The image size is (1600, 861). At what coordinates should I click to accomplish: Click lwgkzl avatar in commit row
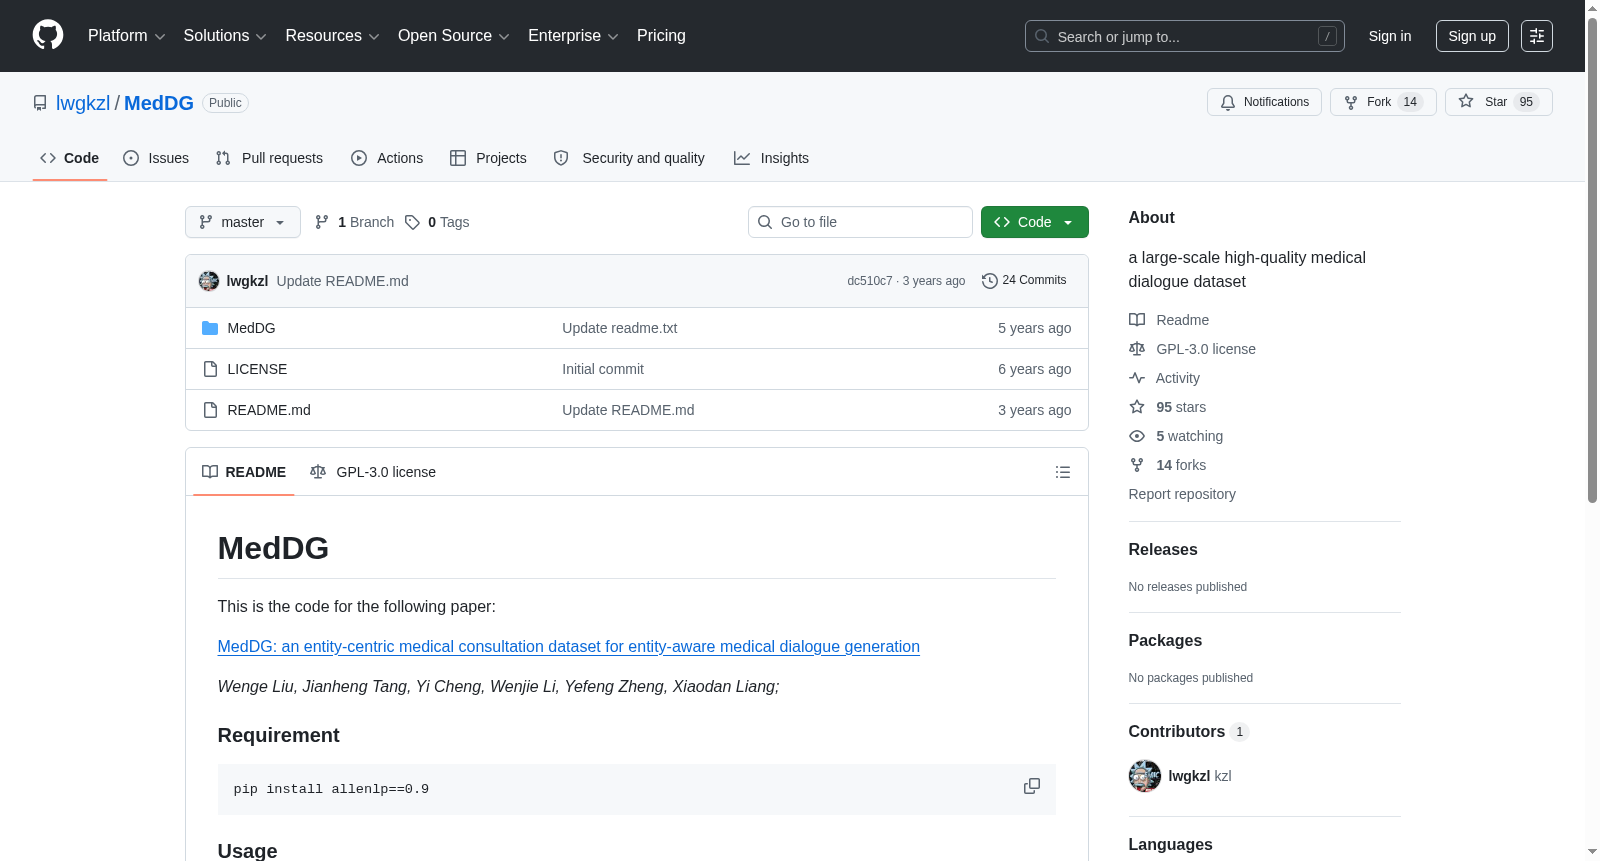(209, 281)
